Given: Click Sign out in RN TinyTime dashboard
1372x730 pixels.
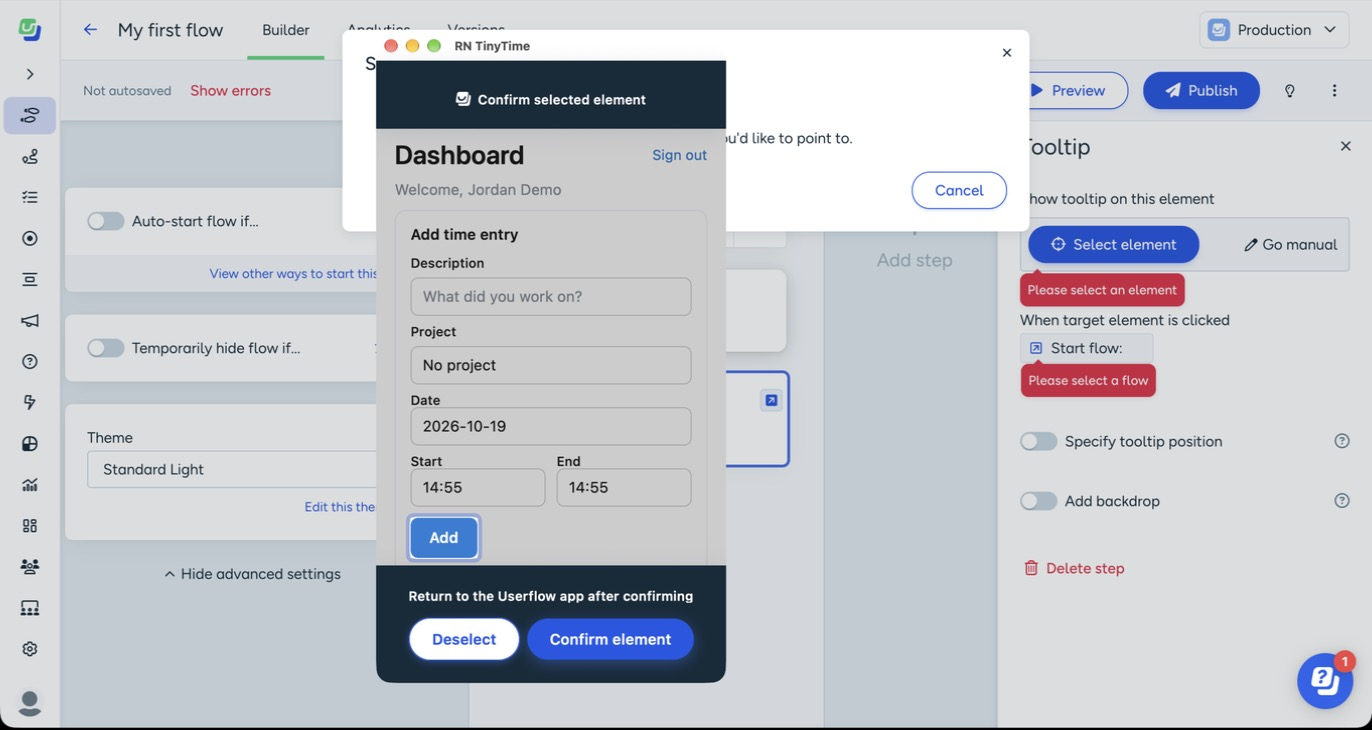Looking at the screenshot, I should 679,155.
